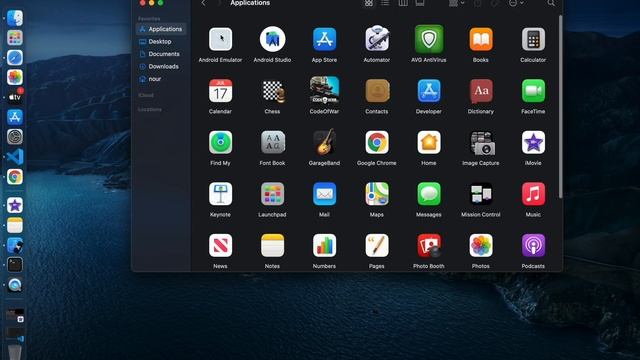Open the Finder action menu dropdown
The width and height of the screenshot is (640, 360).
pos(516,3)
